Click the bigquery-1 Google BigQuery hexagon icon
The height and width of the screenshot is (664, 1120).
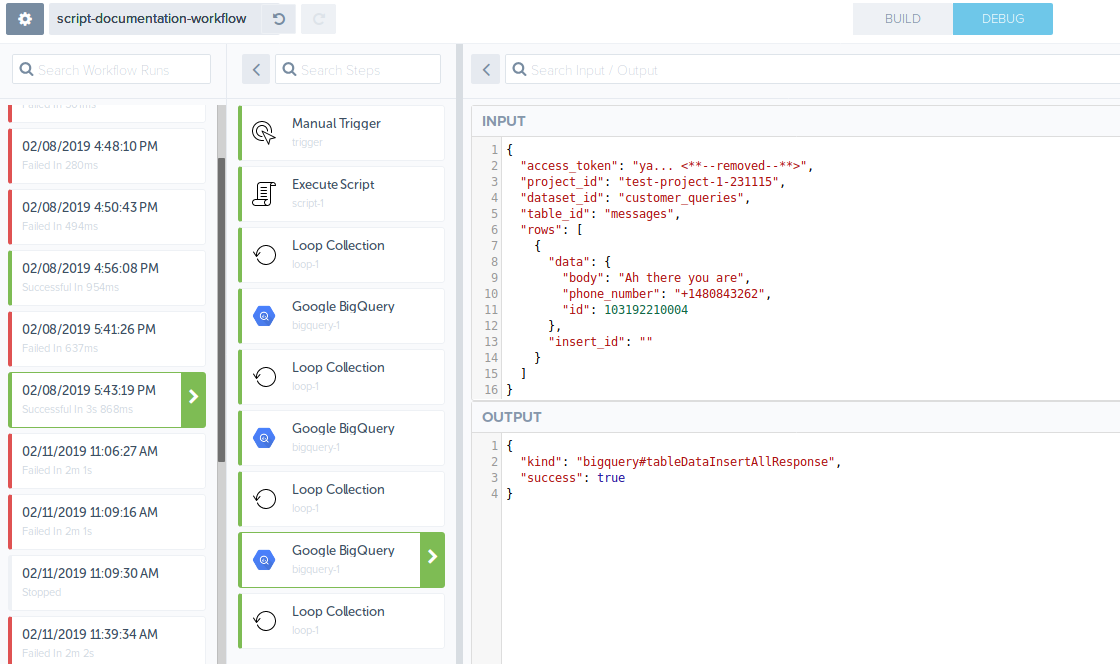click(262, 315)
